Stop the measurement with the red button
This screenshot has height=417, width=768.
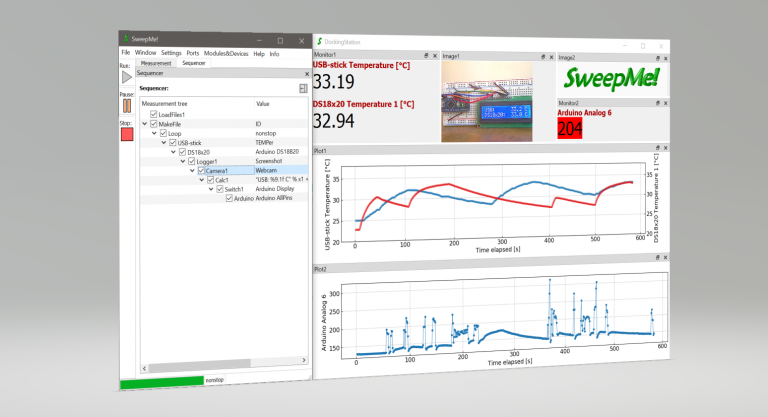point(127,134)
